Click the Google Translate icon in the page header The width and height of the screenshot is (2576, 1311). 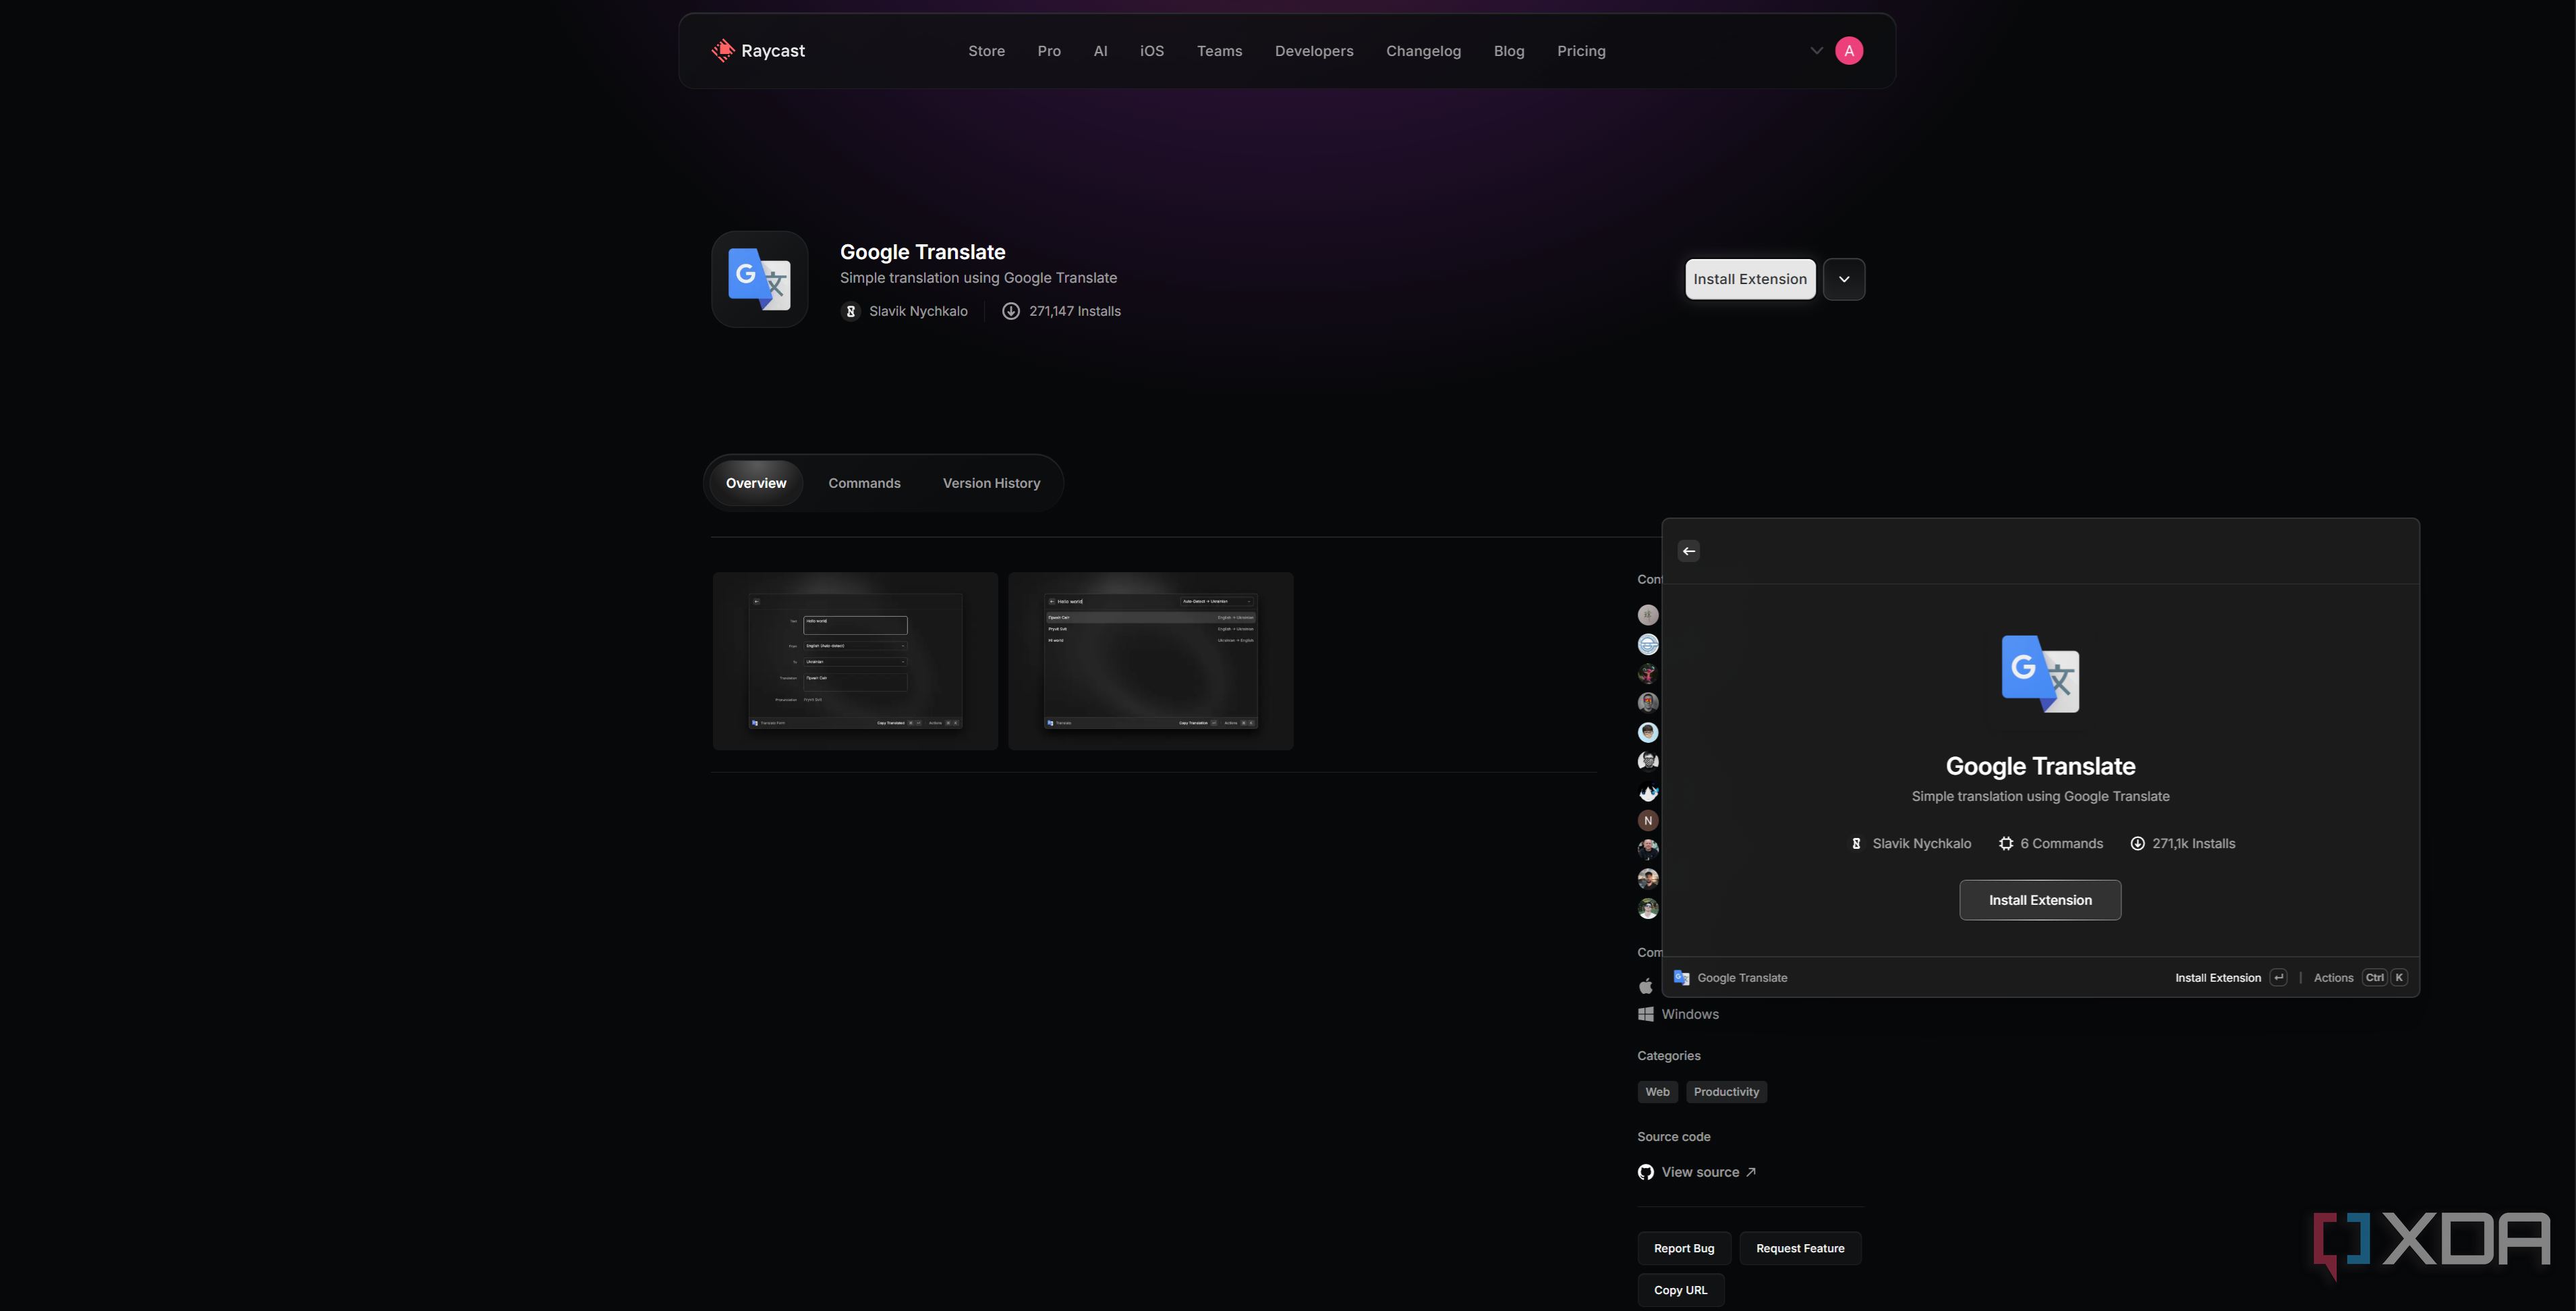(x=759, y=279)
